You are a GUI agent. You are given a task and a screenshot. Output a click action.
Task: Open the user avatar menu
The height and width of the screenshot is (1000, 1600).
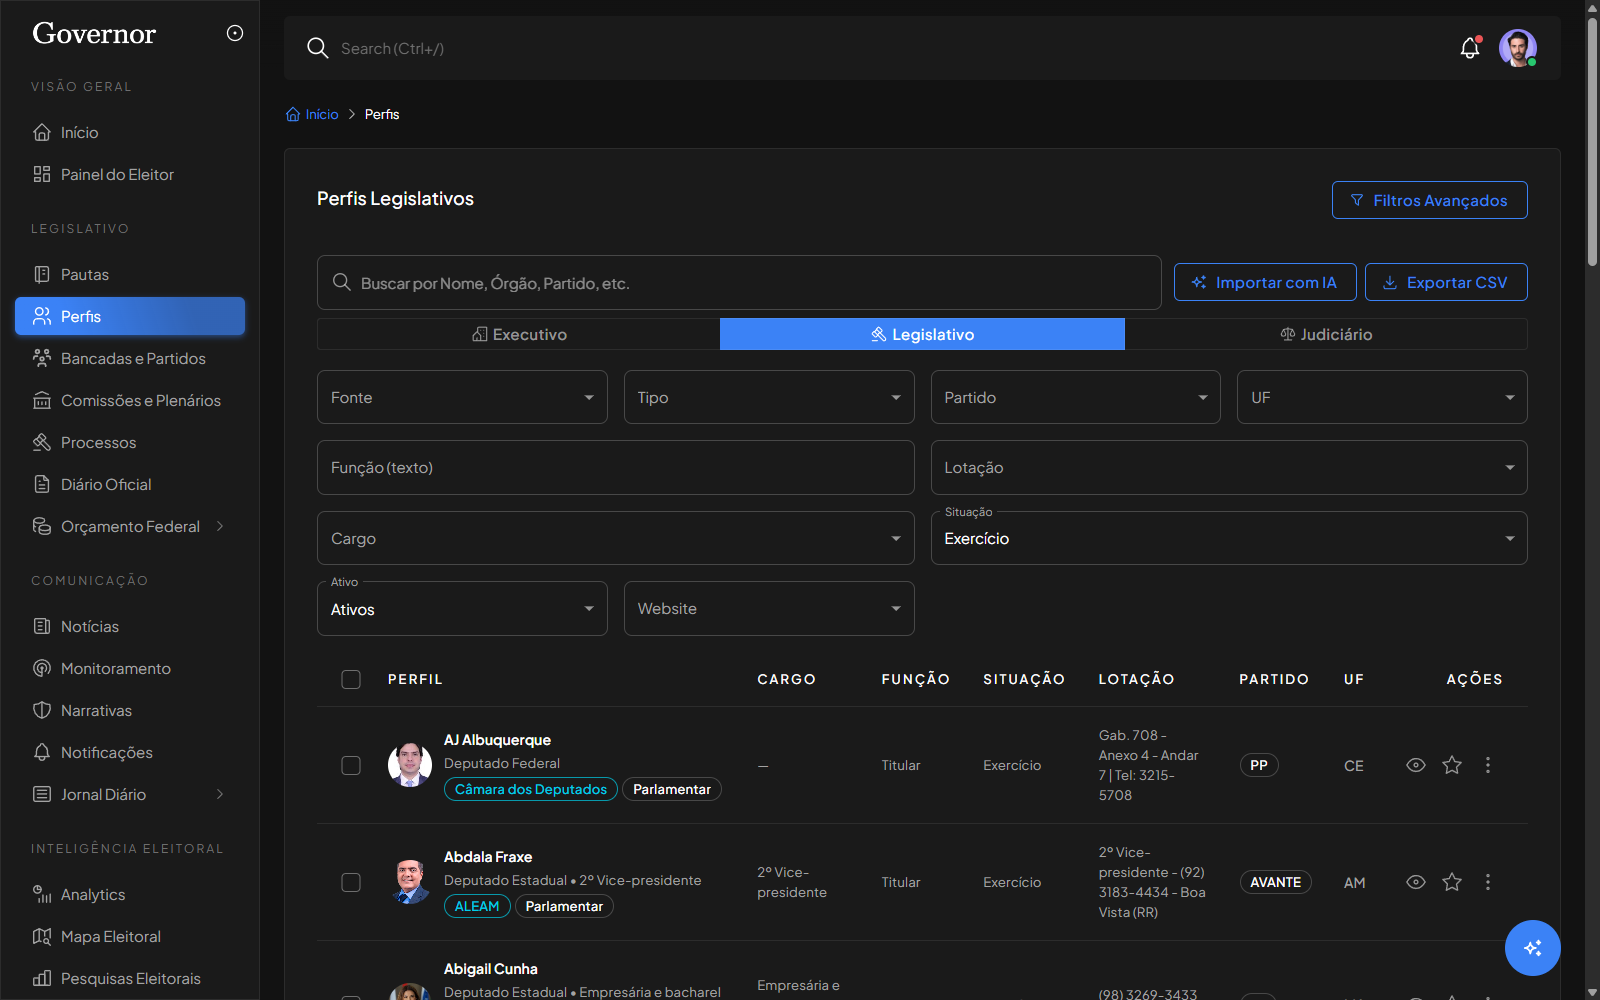pos(1517,48)
